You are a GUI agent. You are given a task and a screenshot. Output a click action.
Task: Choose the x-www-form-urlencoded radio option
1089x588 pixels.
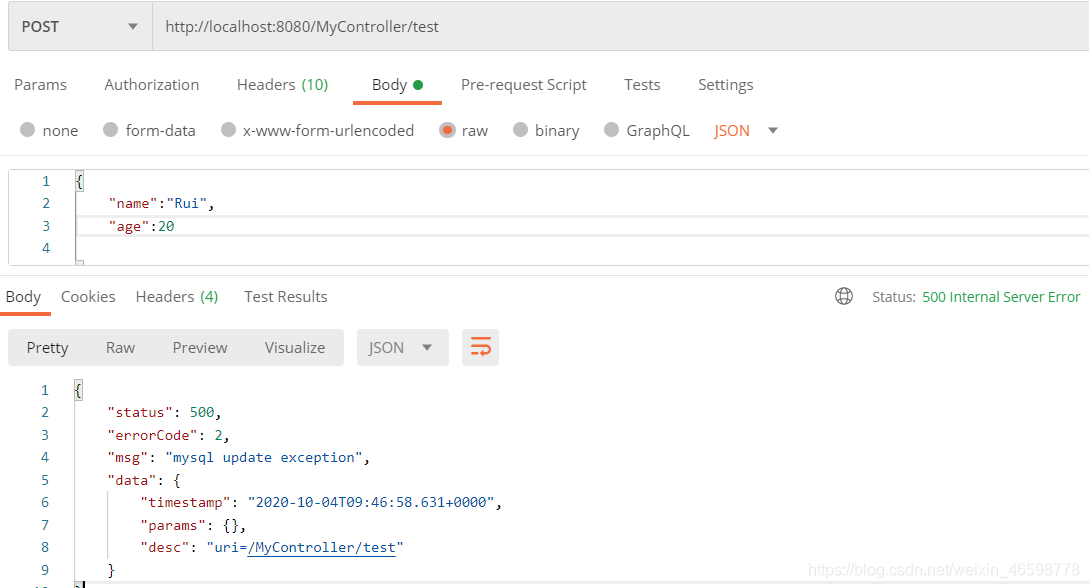tap(228, 130)
